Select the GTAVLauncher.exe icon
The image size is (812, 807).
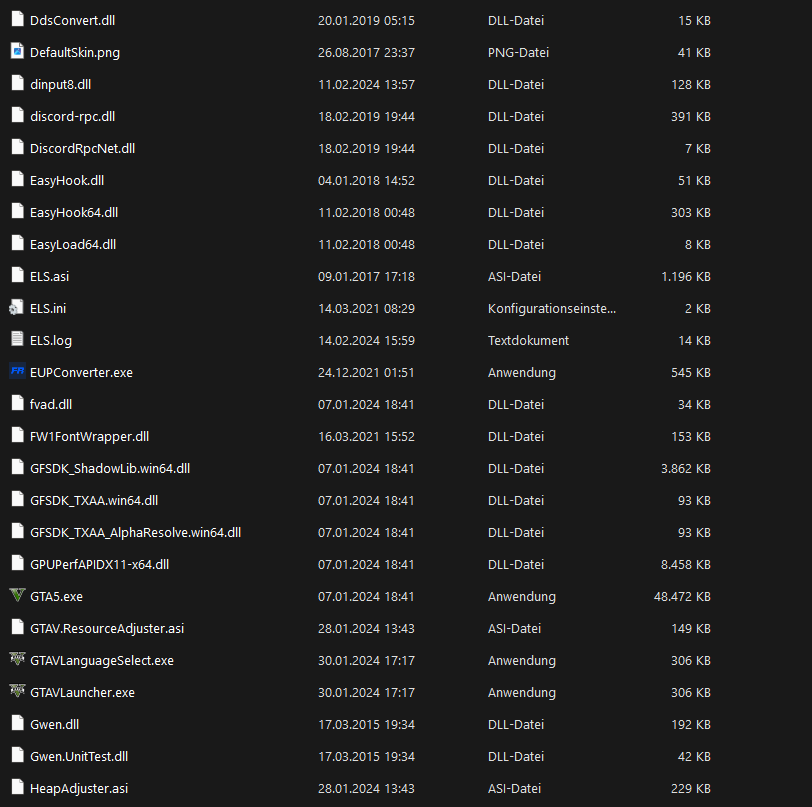pyautogui.click(x=17, y=692)
